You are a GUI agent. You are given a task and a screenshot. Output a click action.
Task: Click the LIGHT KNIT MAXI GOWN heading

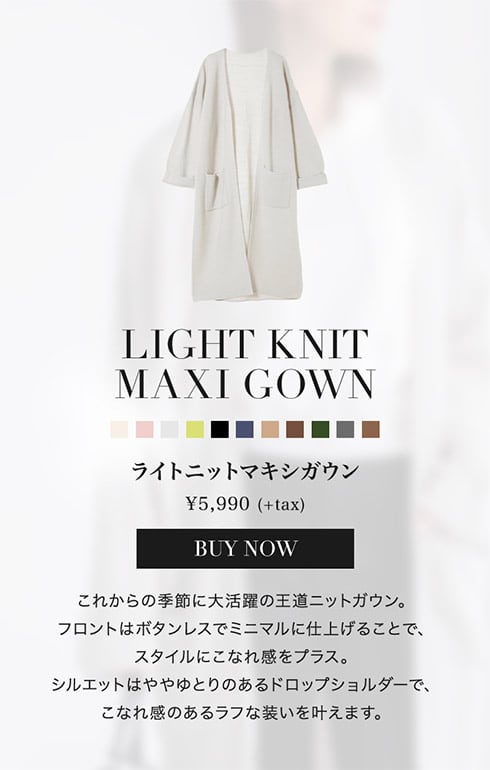(245, 364)
